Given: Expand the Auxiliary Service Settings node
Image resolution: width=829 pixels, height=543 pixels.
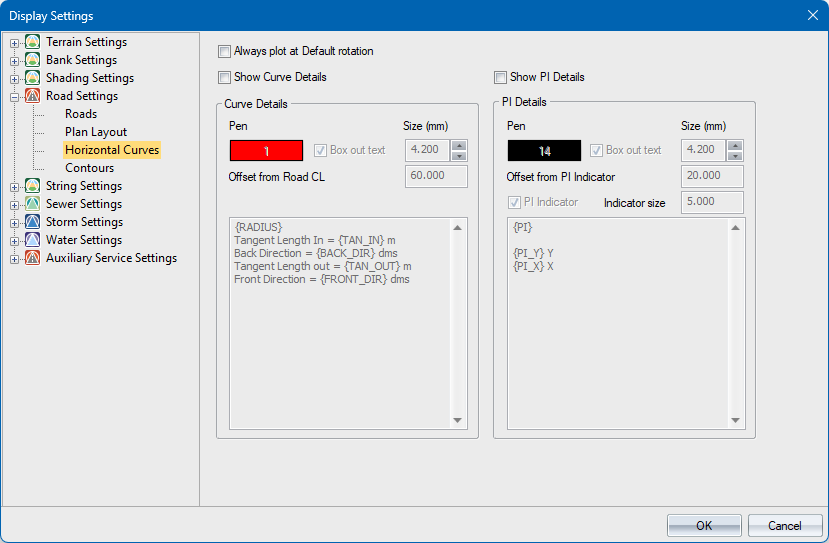Looking at the screenshot, I should pos(15,259).
